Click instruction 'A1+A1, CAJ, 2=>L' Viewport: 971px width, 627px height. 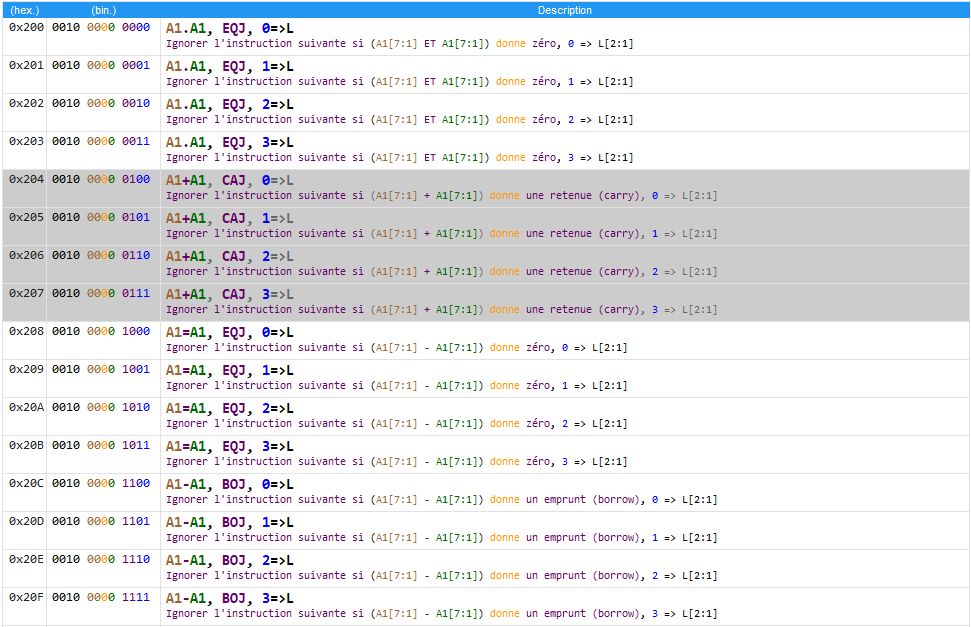tap(230, 256)
